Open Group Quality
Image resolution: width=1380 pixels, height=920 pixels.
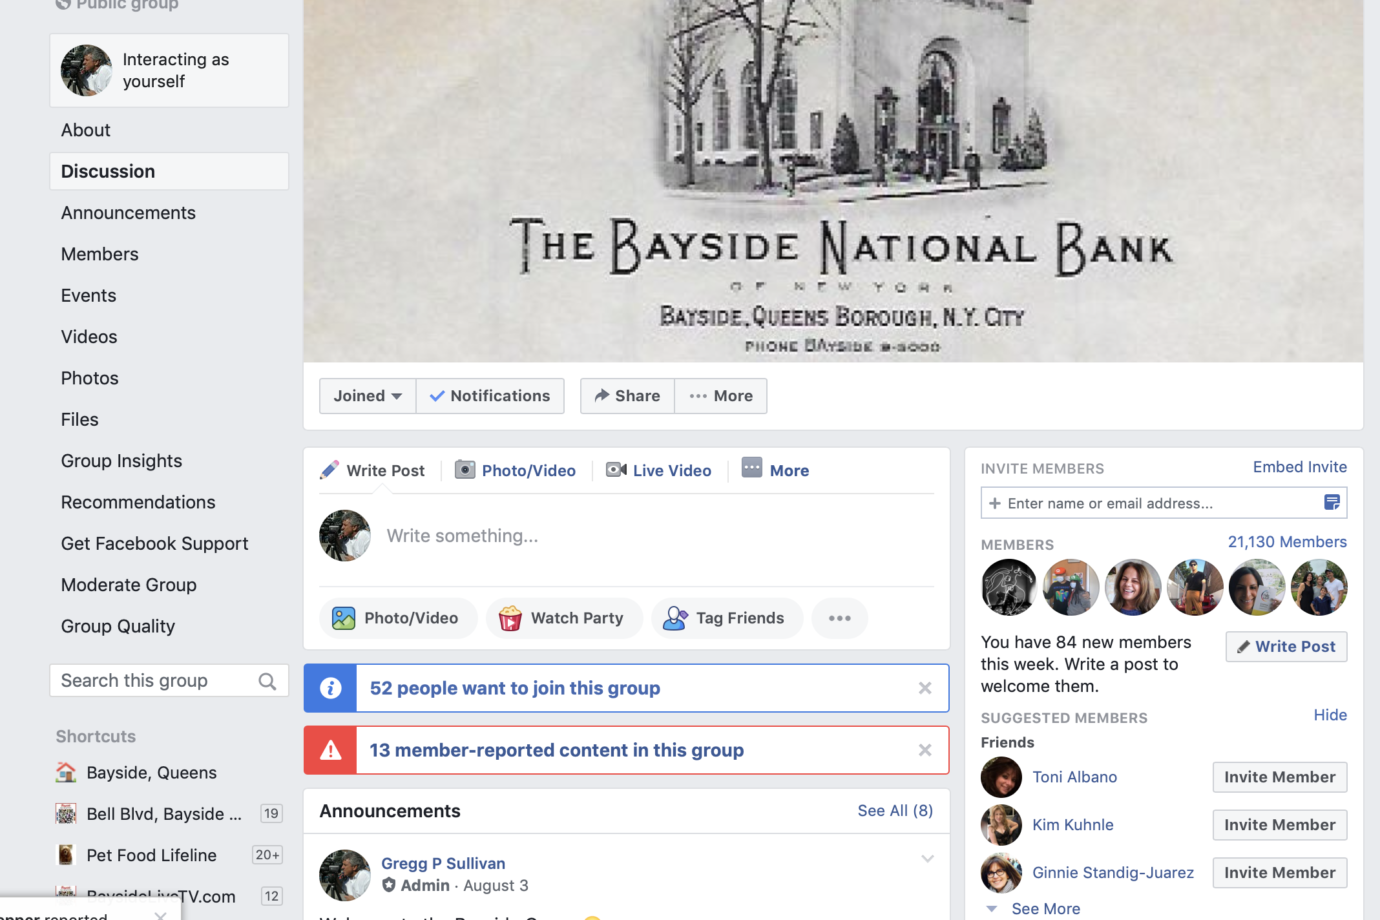[x=118, y=626]
